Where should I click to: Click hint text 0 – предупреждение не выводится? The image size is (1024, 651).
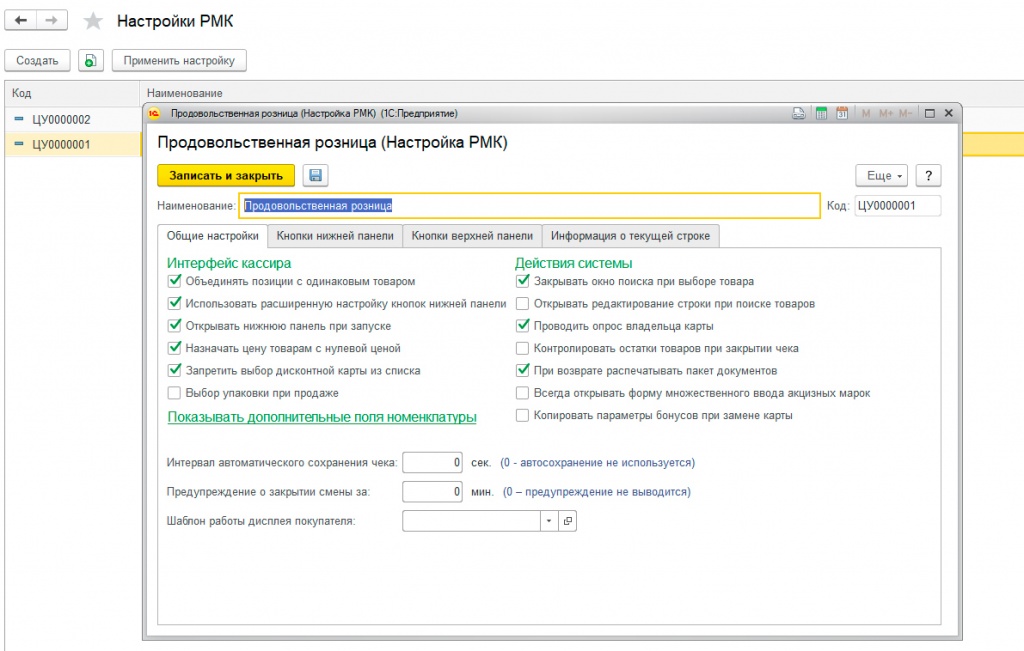[x=597, y=492]
